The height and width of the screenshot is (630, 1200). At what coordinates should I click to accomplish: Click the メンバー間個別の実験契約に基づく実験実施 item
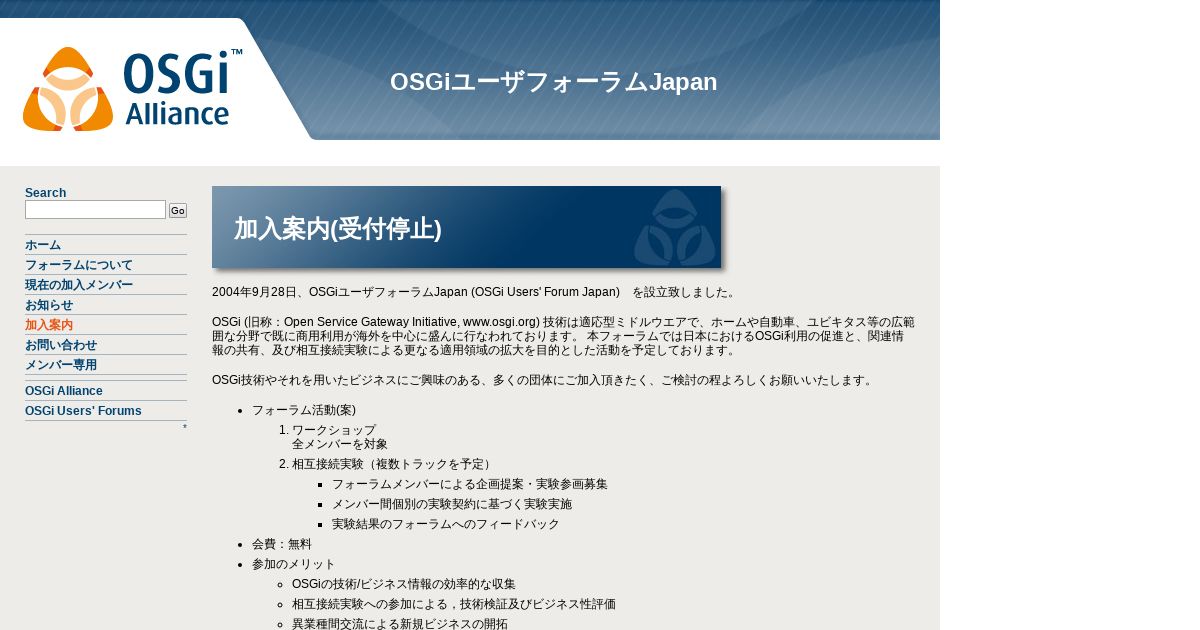click(452, 504)
